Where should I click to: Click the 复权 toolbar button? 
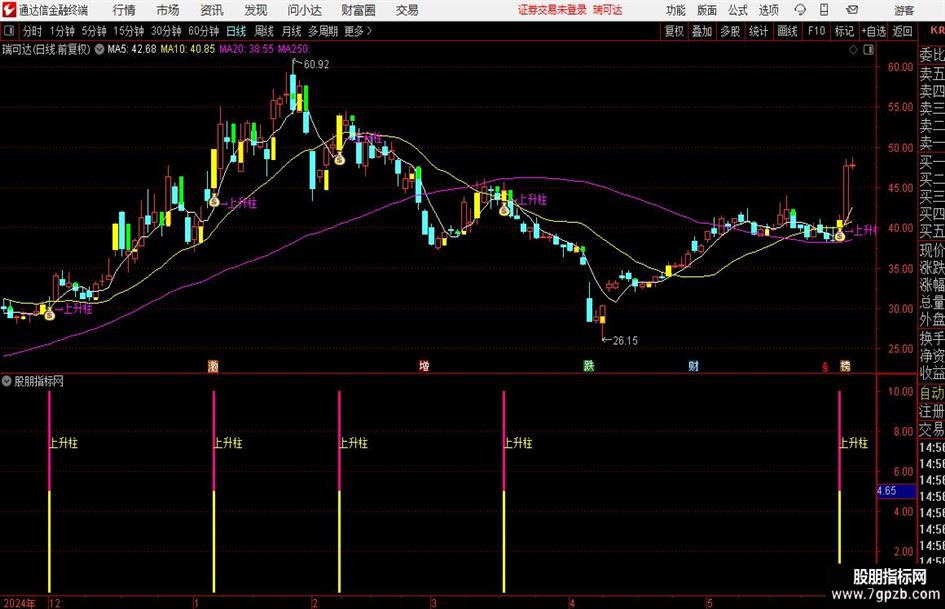click(674, 31)
